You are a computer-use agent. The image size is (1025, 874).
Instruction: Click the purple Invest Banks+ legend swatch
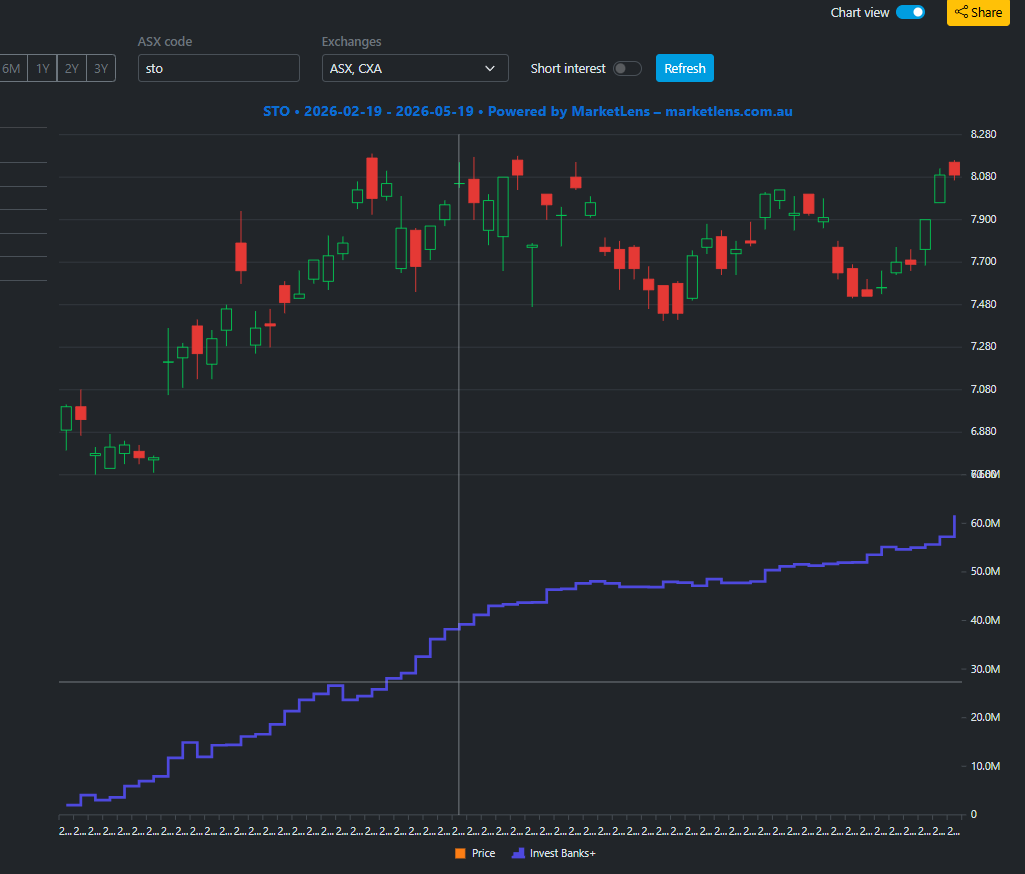pyautogui.click(x=518, y=853)
